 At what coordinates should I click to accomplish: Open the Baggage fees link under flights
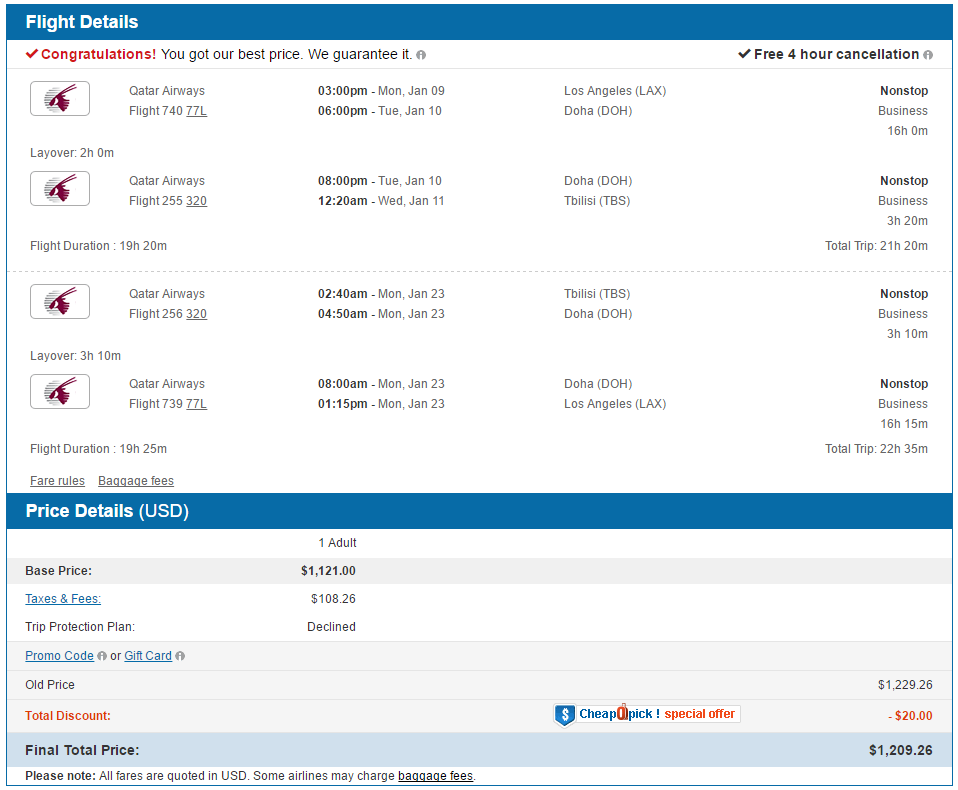point(136,481)
